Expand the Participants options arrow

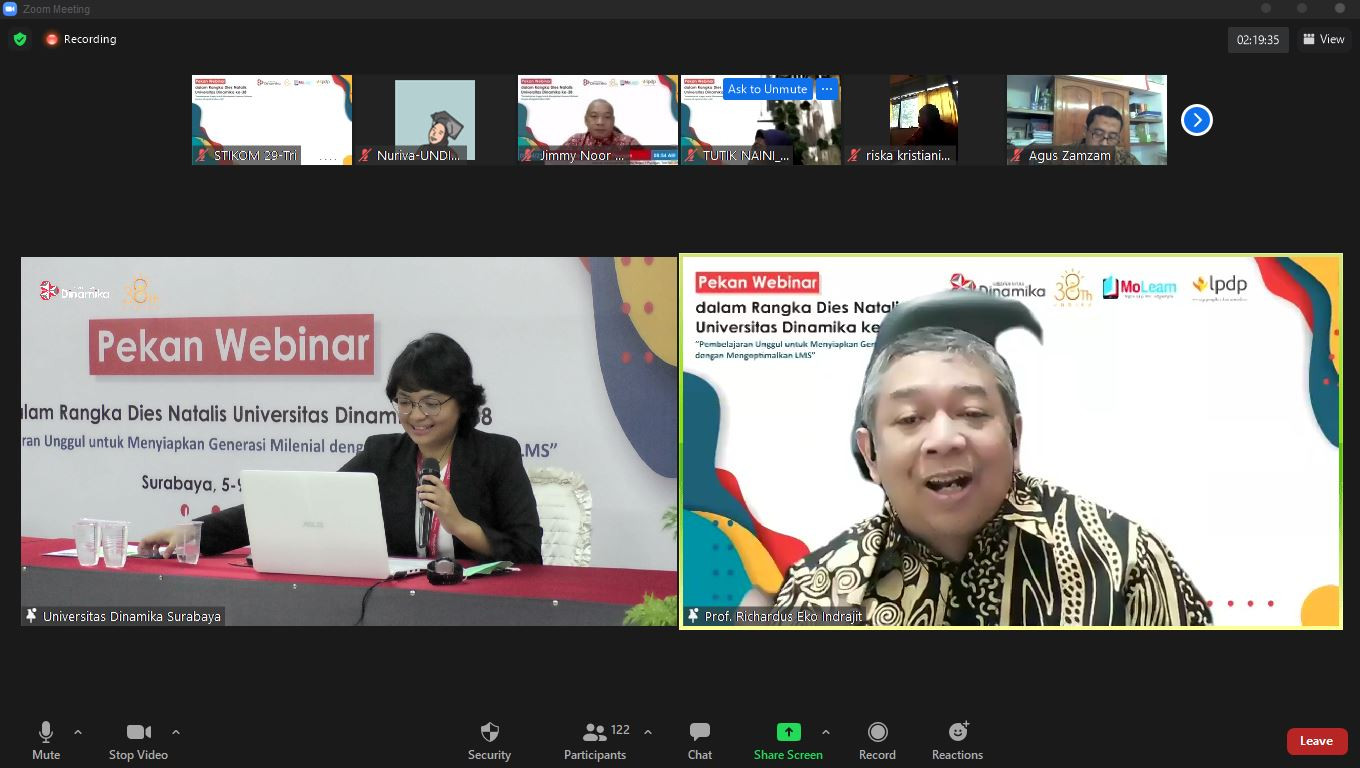(x=648, y=732)
